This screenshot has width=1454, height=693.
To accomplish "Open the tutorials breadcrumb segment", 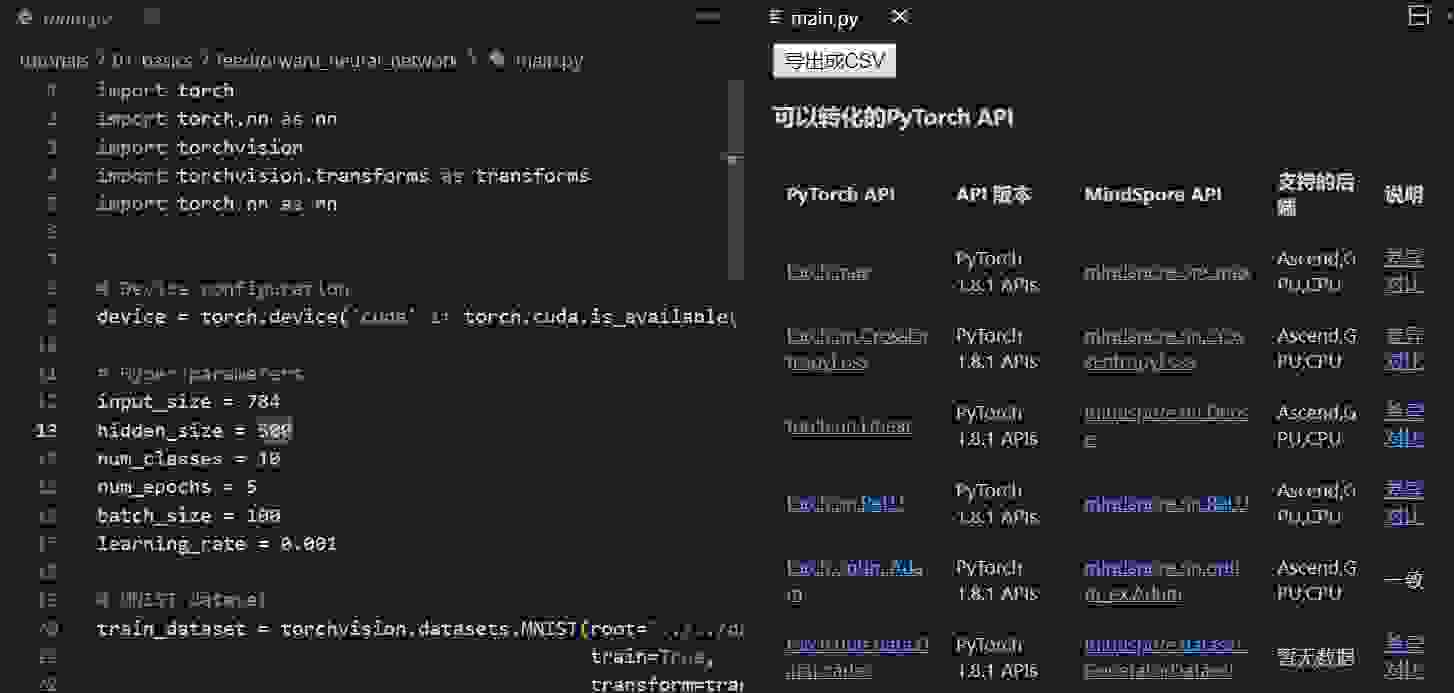I will click(x=55, y=61).
